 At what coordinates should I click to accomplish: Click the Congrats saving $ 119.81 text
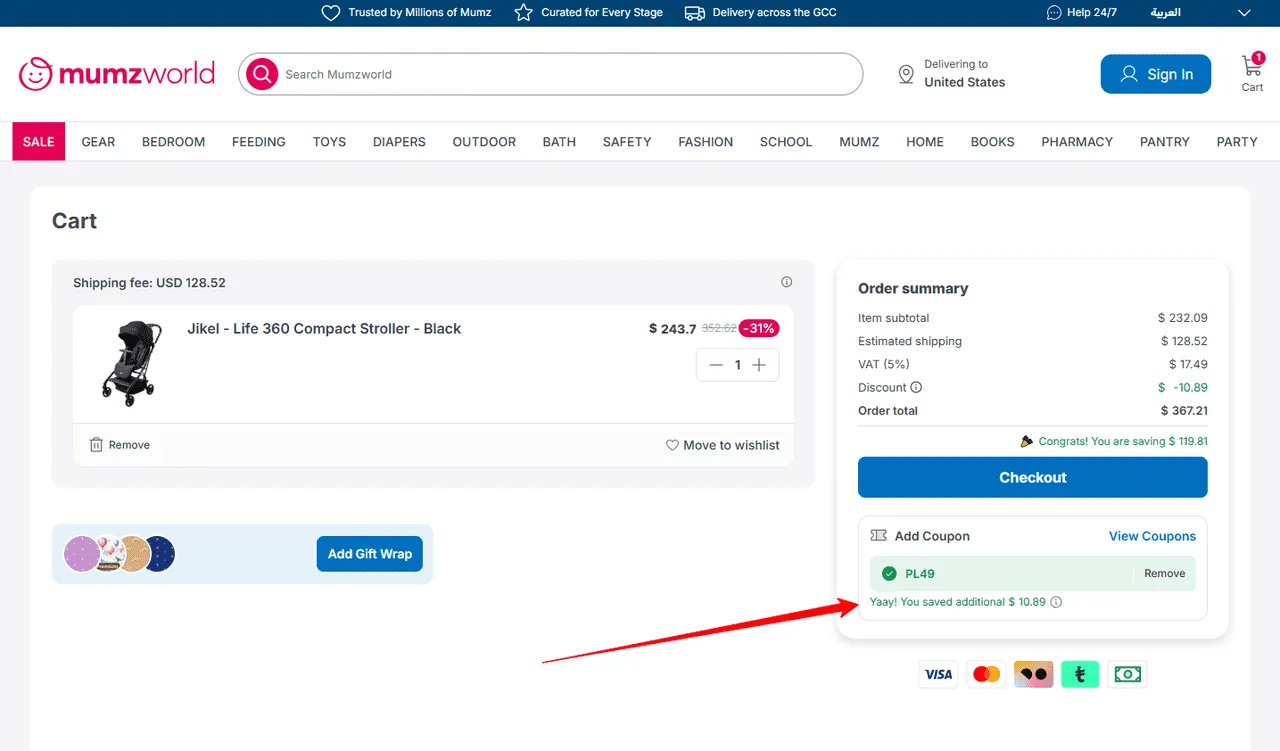pos(1123,441)
